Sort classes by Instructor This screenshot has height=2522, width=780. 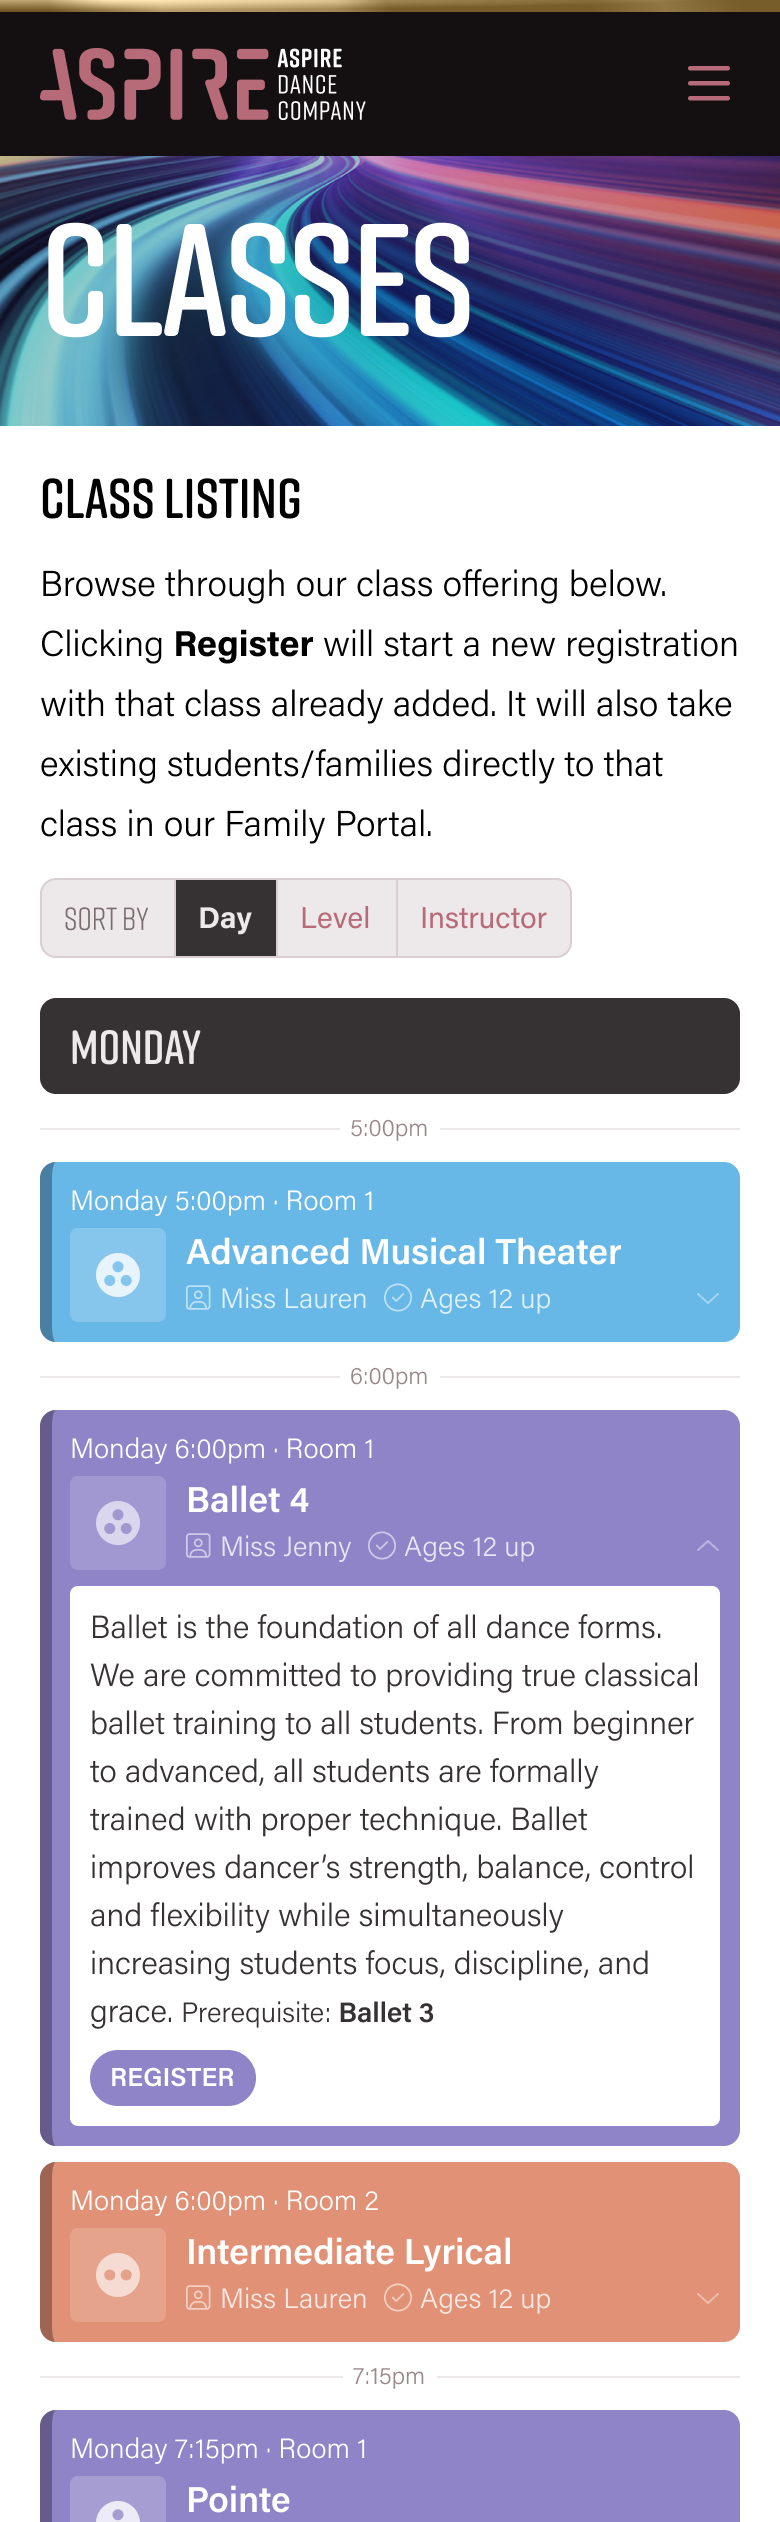[484, 918]
